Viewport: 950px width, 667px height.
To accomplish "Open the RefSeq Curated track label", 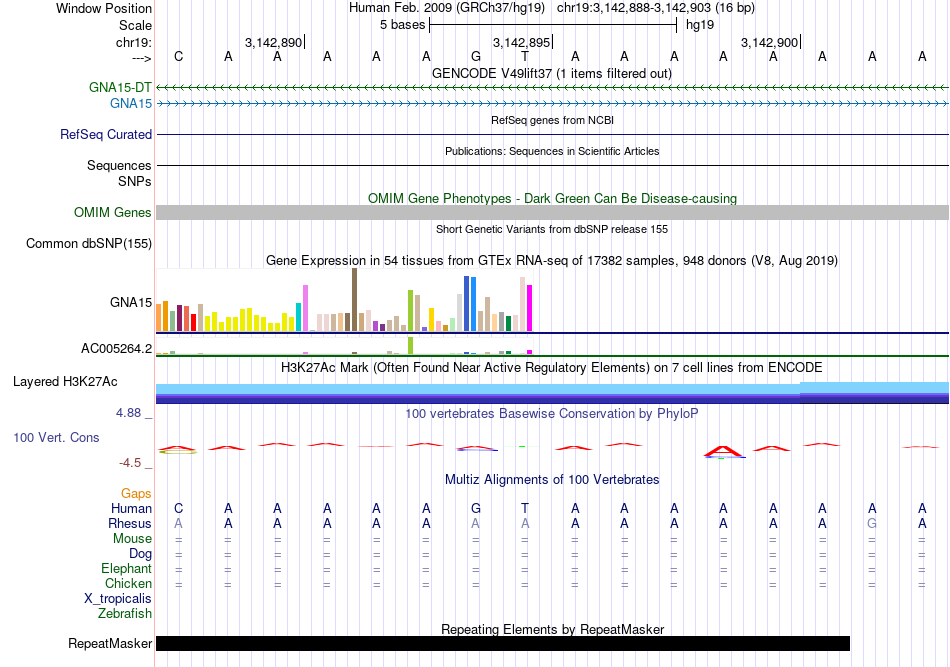I will [x=106, y=134].
